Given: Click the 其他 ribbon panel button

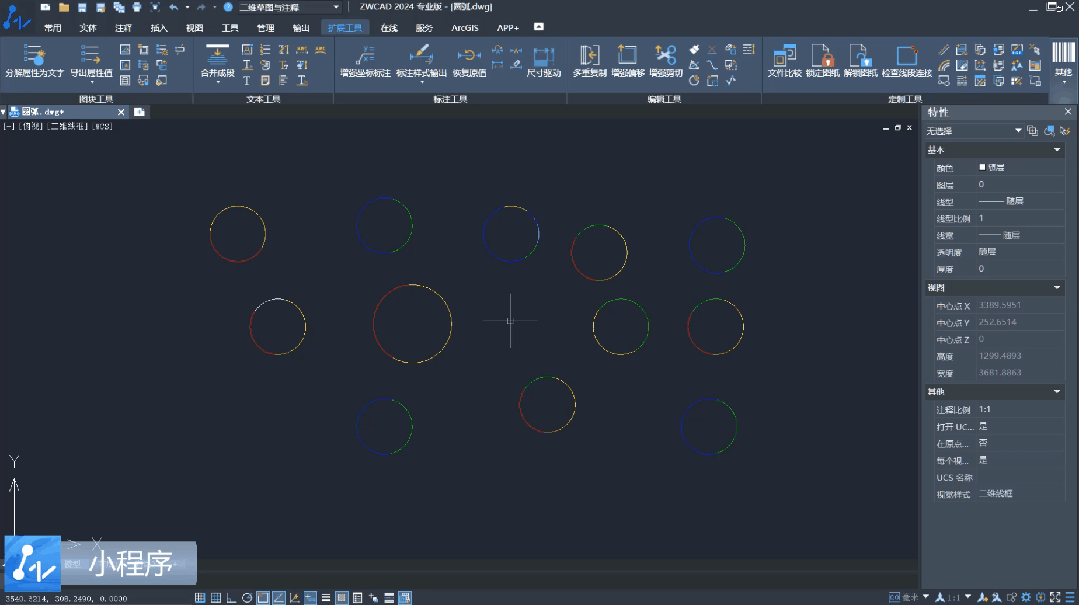Looking at the screenshot, I should [1062, 60].
